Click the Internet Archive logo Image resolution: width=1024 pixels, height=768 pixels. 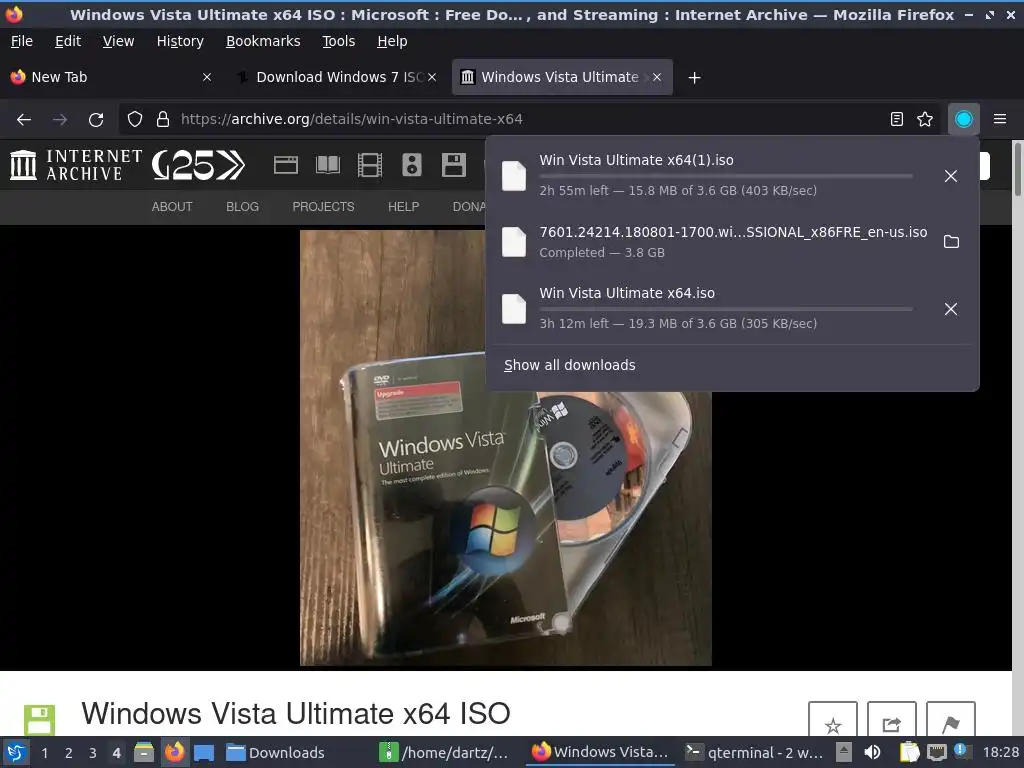pyautogui.click(x=76, y=165)
